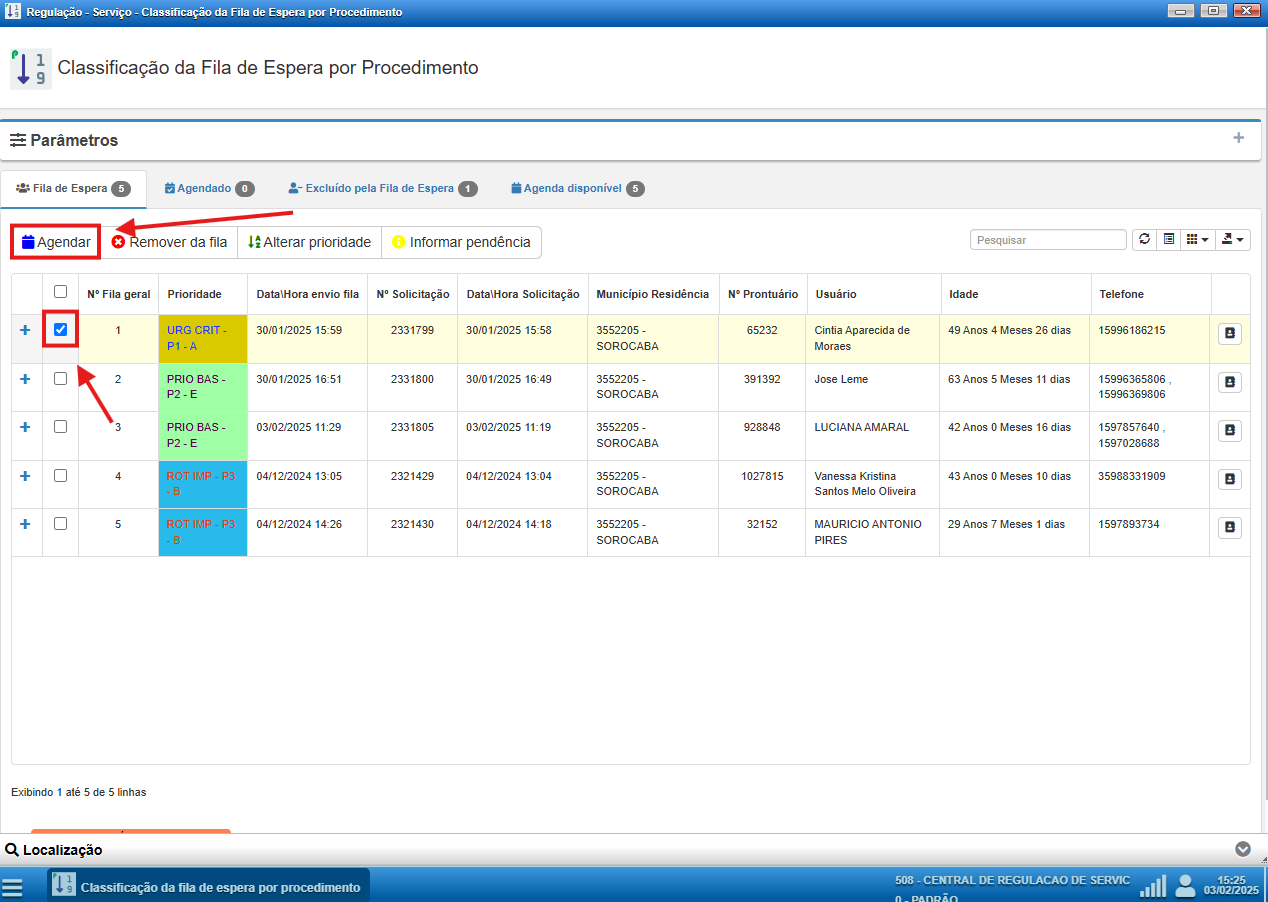Click the refresh table icon
This screenshot has height=902, width=1268.
(x=1144, y=240)
